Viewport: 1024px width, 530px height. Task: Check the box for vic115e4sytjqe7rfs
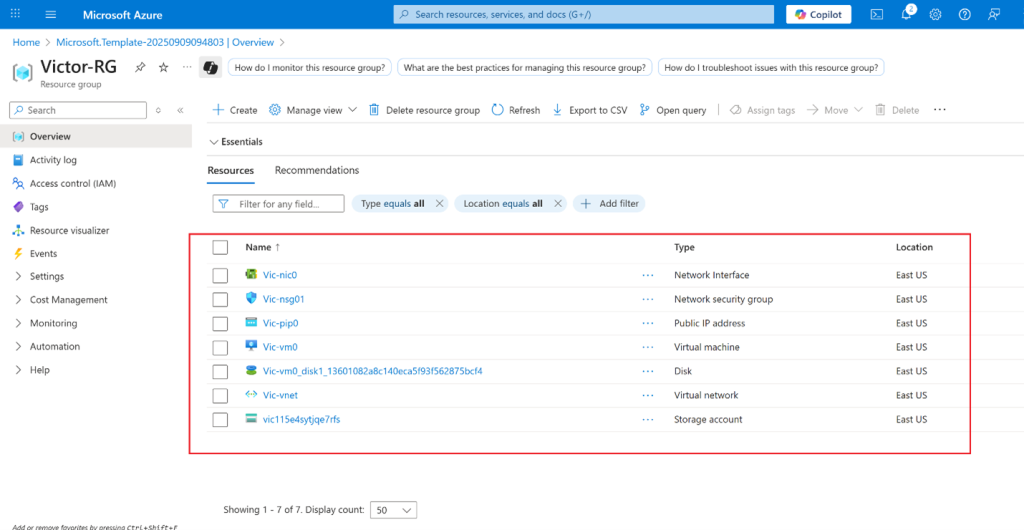[220, 420]
